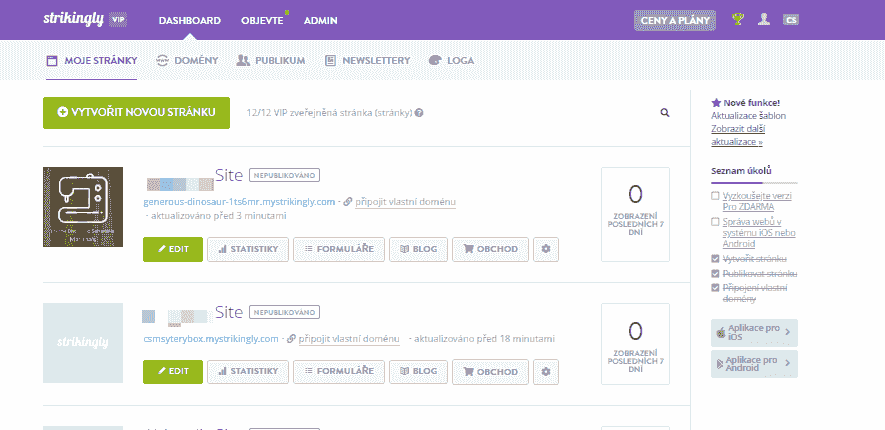Toggle Připojení vlastní domény checkbox
This screenshot has height=430, width=885.
pos(715,288)
